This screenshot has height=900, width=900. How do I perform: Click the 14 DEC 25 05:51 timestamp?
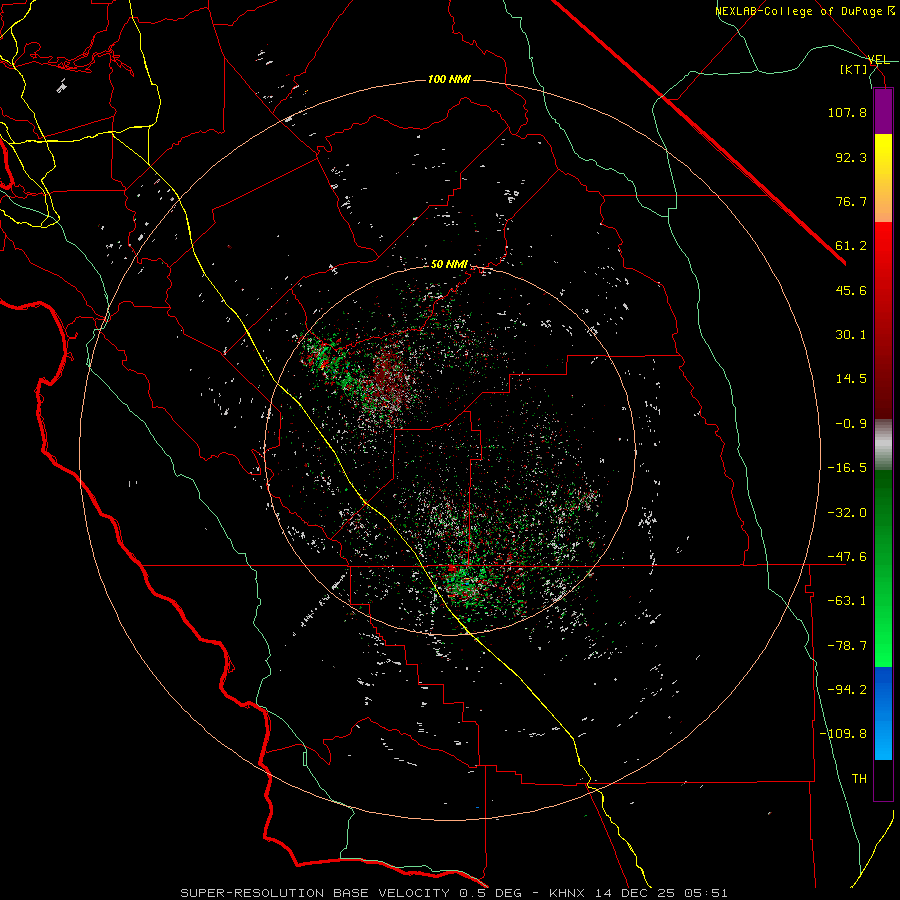[662, 893]
